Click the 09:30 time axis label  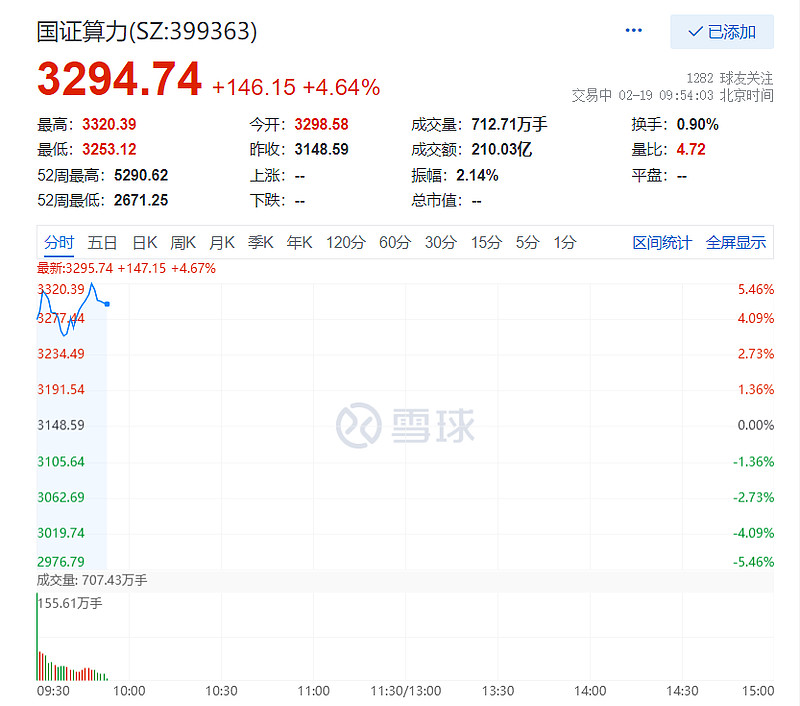pyautogui.click(x=53, y=691)
